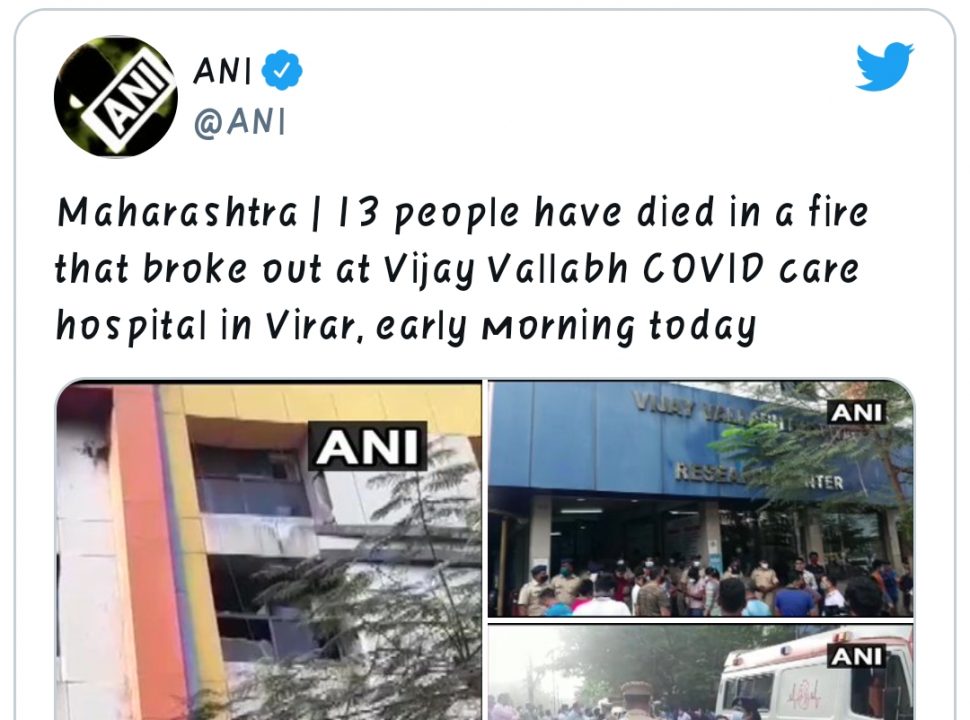Open the Vijay Vallabh hospital entrance photo
The image size is (970, 720).
click(701, 499)
